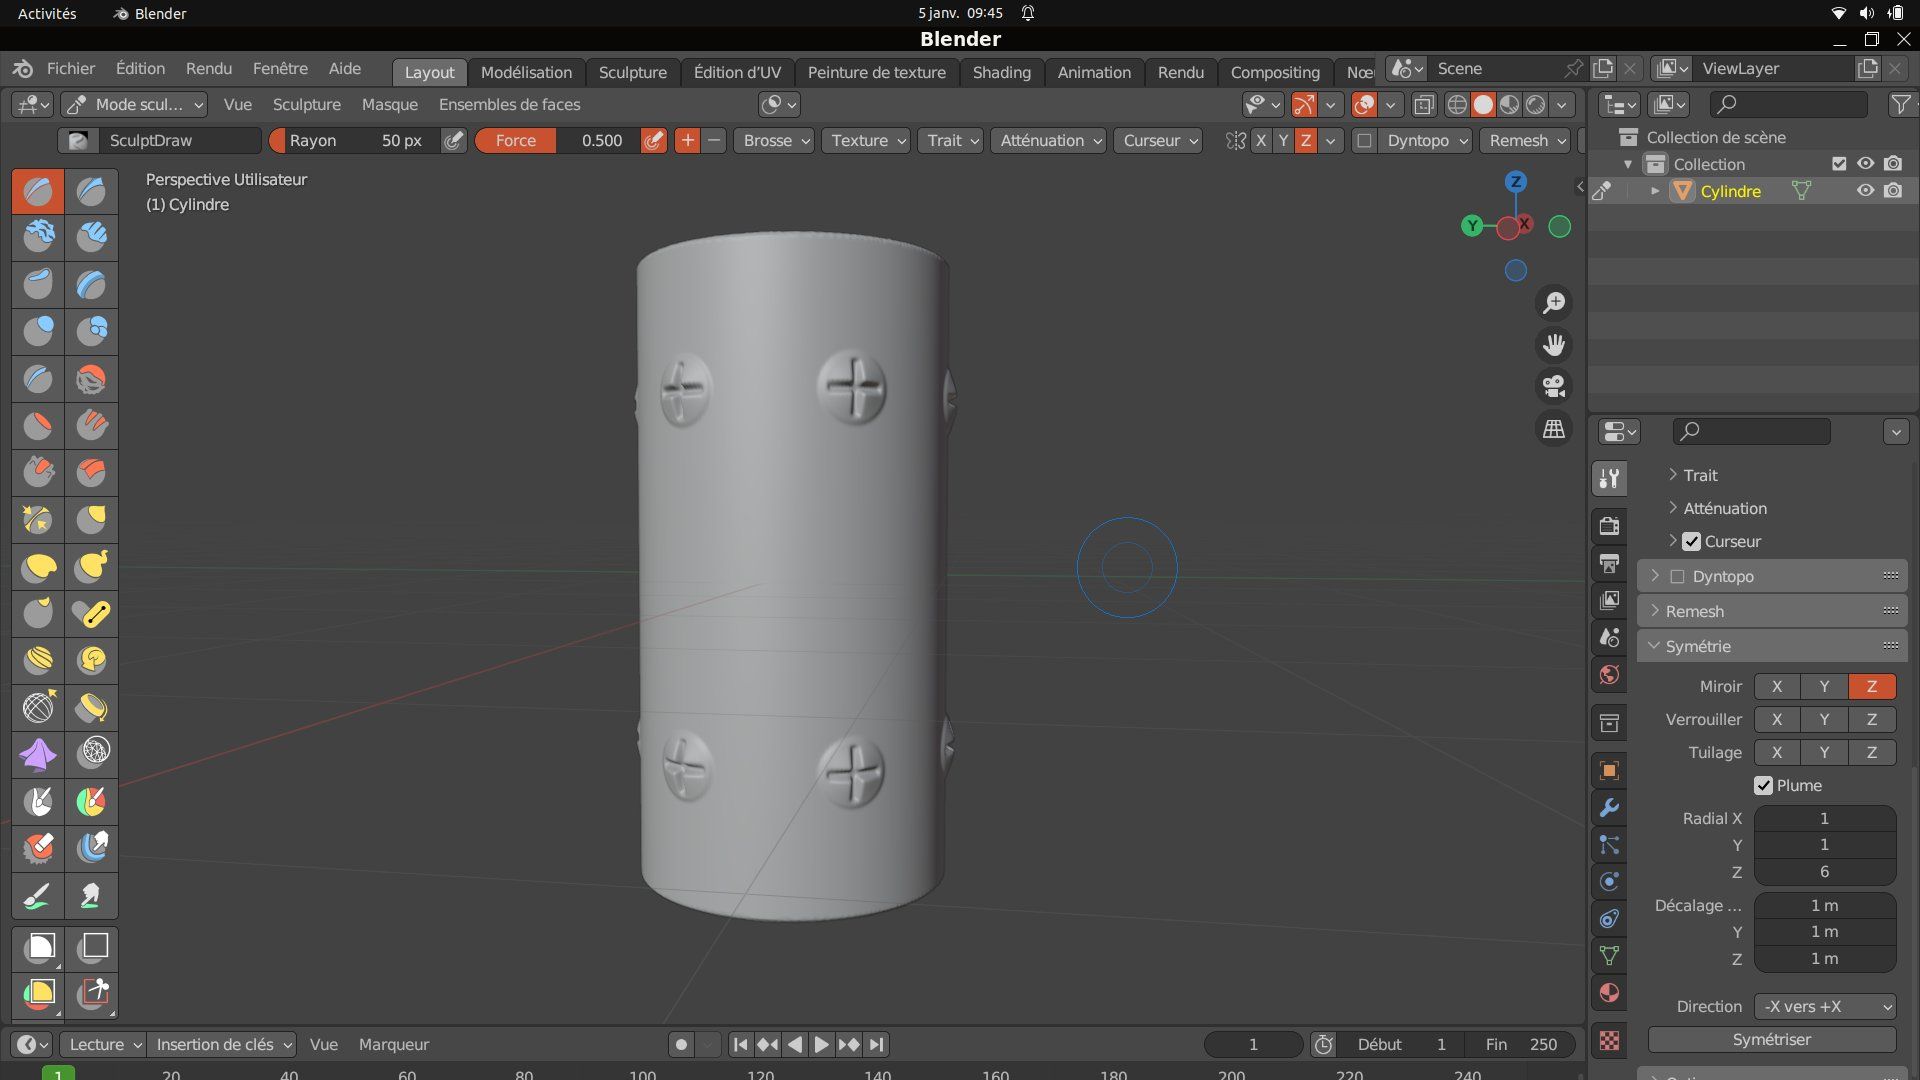Select the Draw sculpt brush tool
1920x1080 pixels.
click(38, 191)
